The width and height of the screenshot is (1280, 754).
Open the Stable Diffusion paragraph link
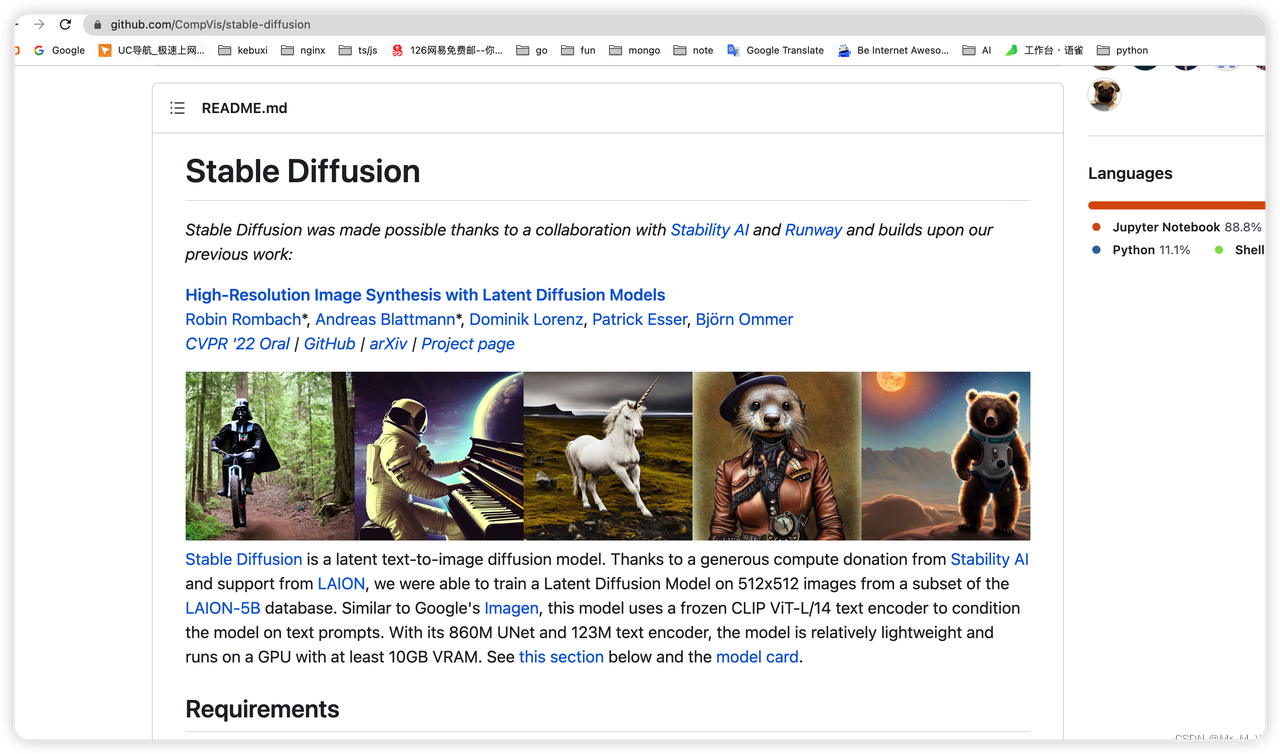(243, 560)
